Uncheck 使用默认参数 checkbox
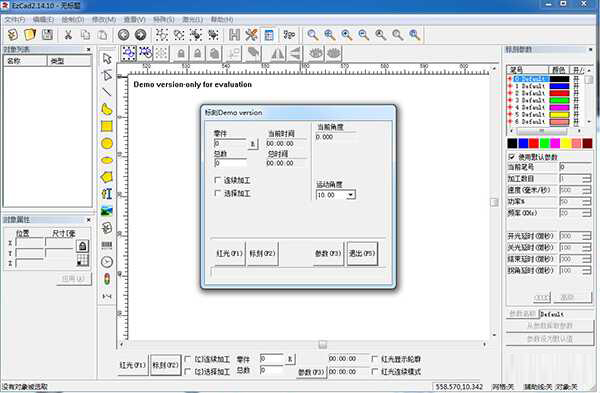 pos(512,157)
